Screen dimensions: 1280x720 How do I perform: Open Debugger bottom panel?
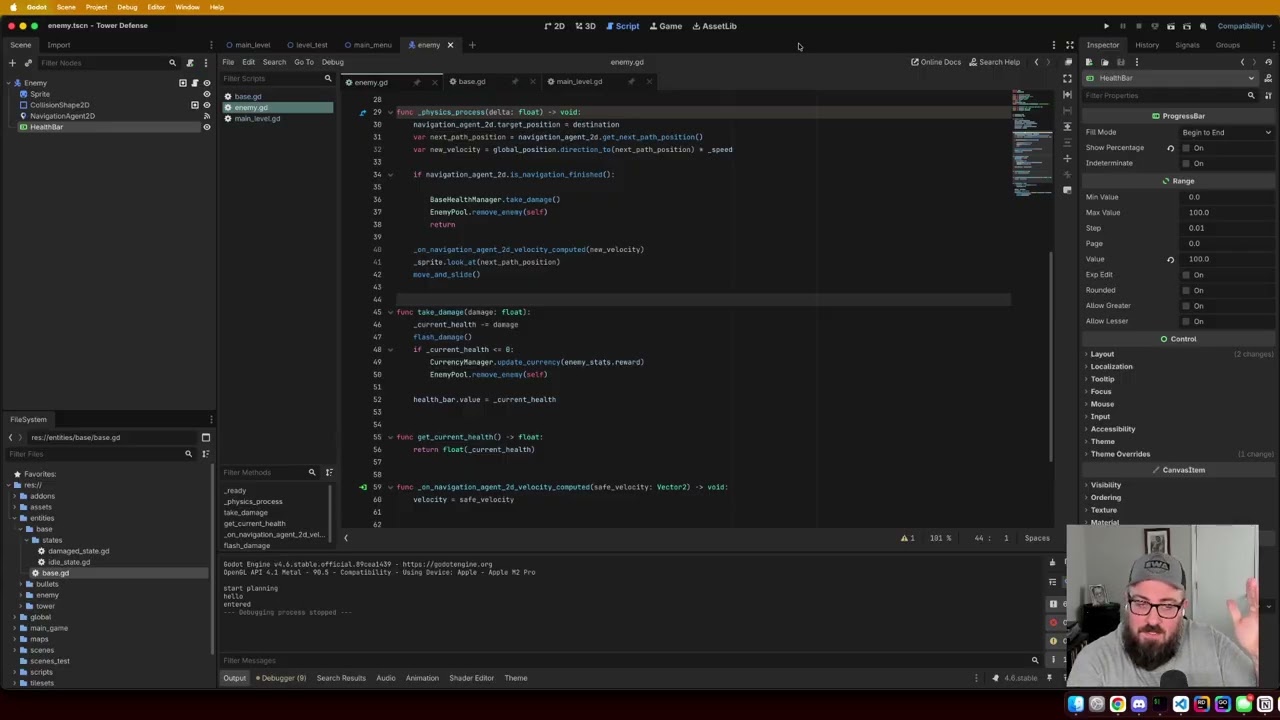tap(281, 678)
